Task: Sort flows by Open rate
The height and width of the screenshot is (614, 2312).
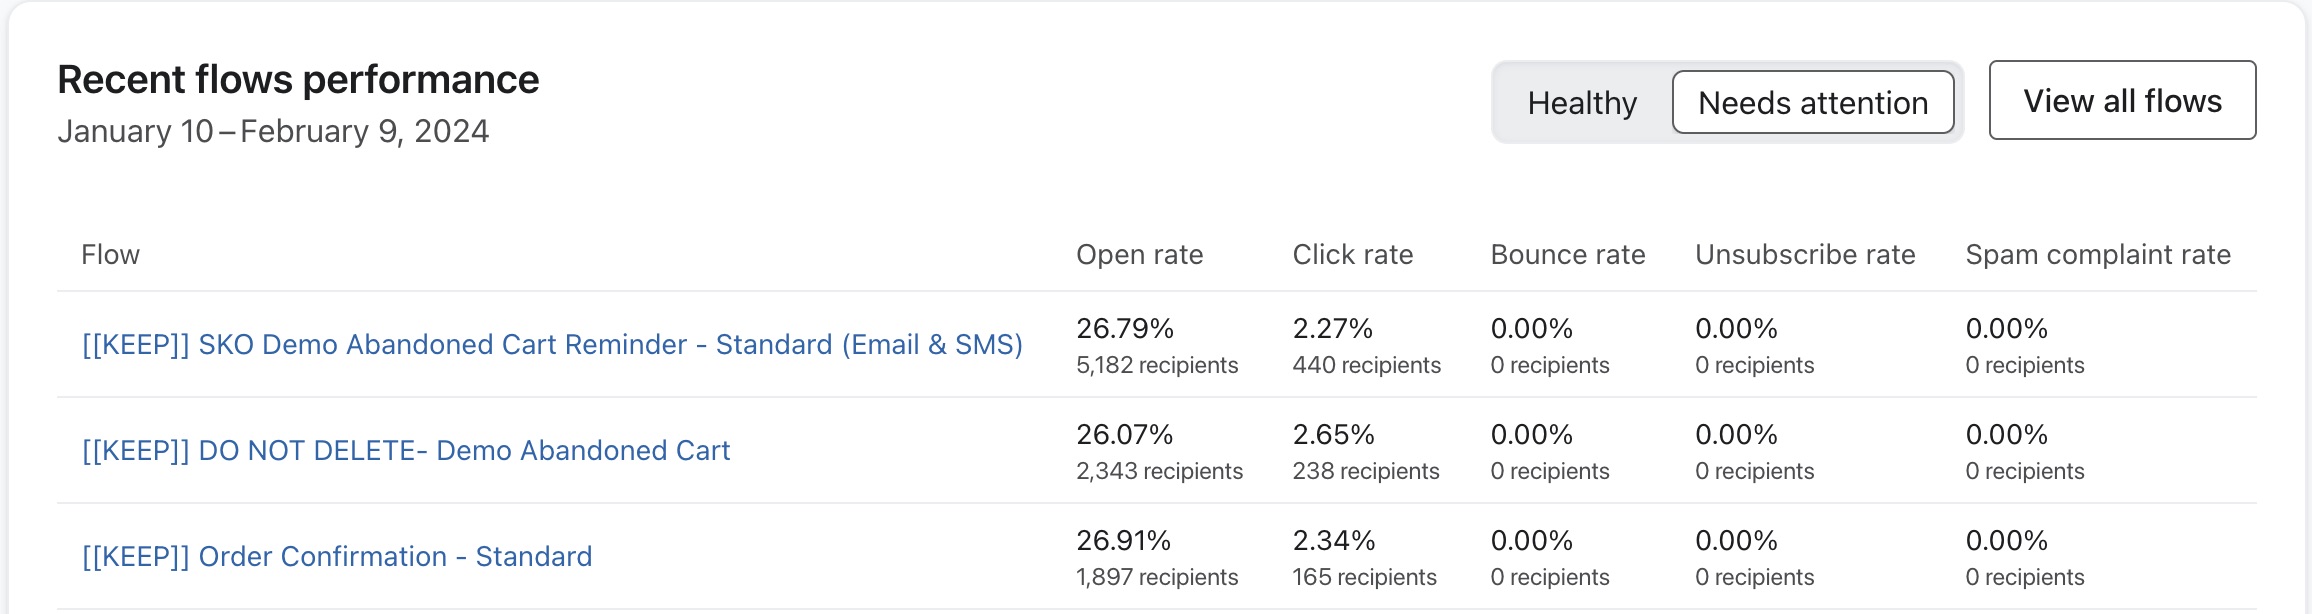Action: coord(1138,255)
